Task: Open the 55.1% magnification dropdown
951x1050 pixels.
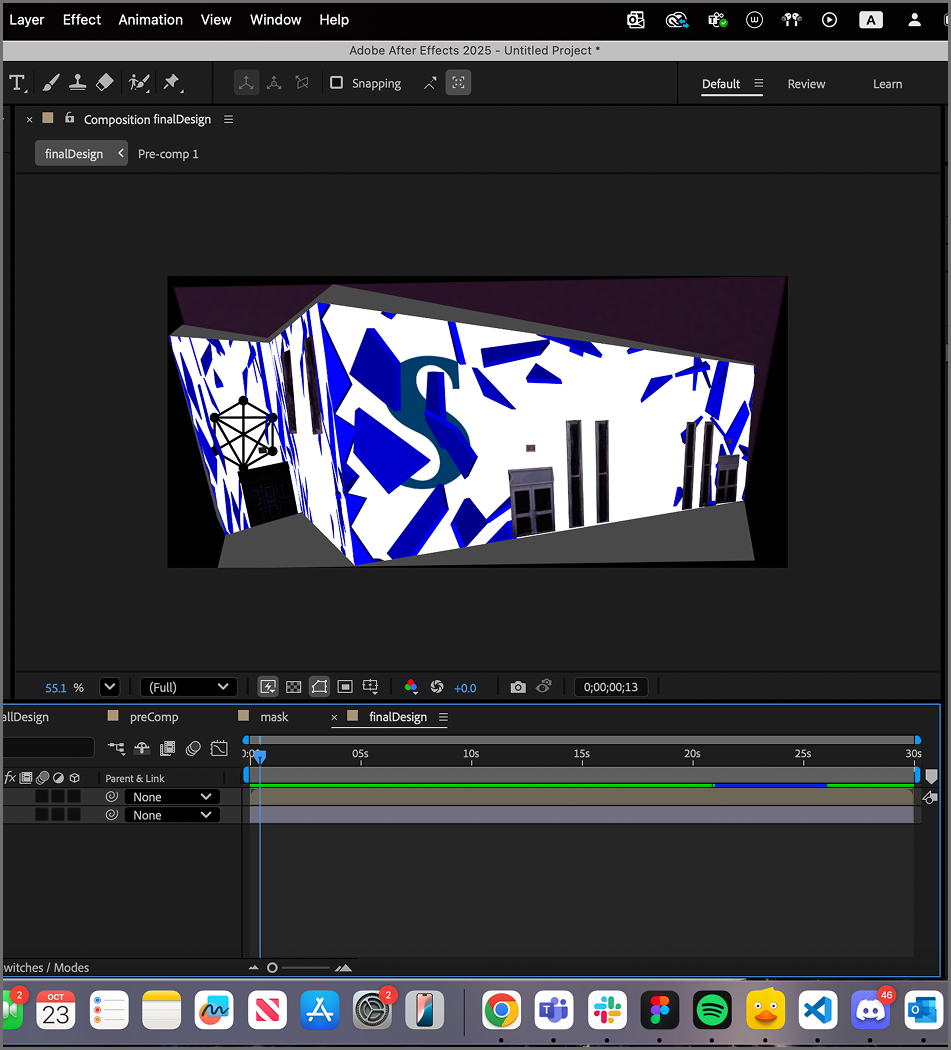Action: click(x=110, y=687)
